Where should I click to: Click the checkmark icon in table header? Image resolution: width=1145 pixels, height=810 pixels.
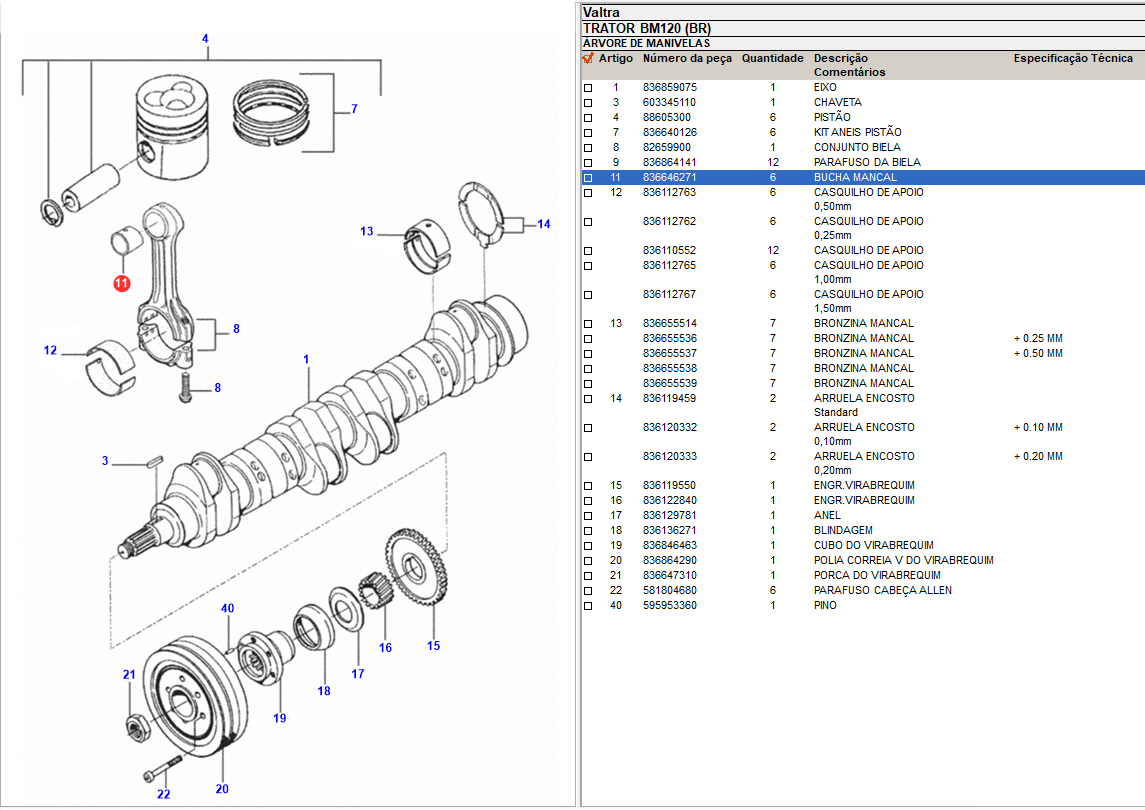[x=588, y=59]
